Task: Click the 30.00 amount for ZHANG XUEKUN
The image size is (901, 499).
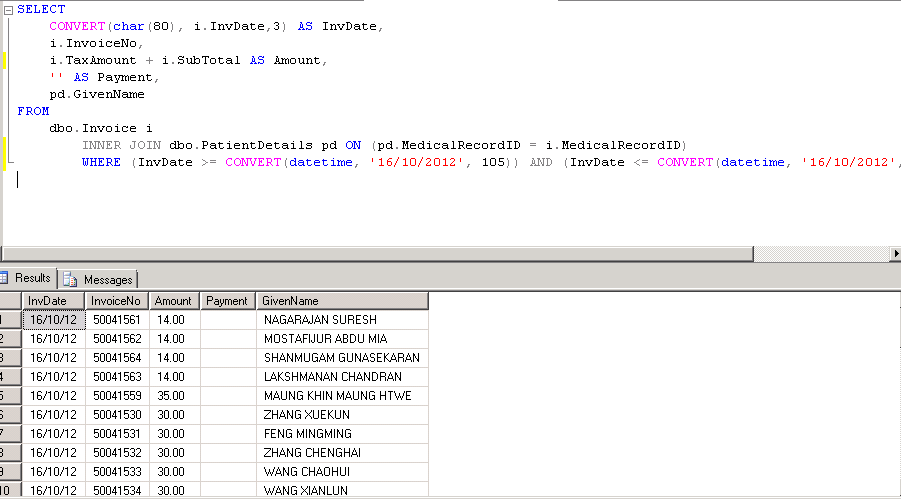Action: tap(175, 414)
